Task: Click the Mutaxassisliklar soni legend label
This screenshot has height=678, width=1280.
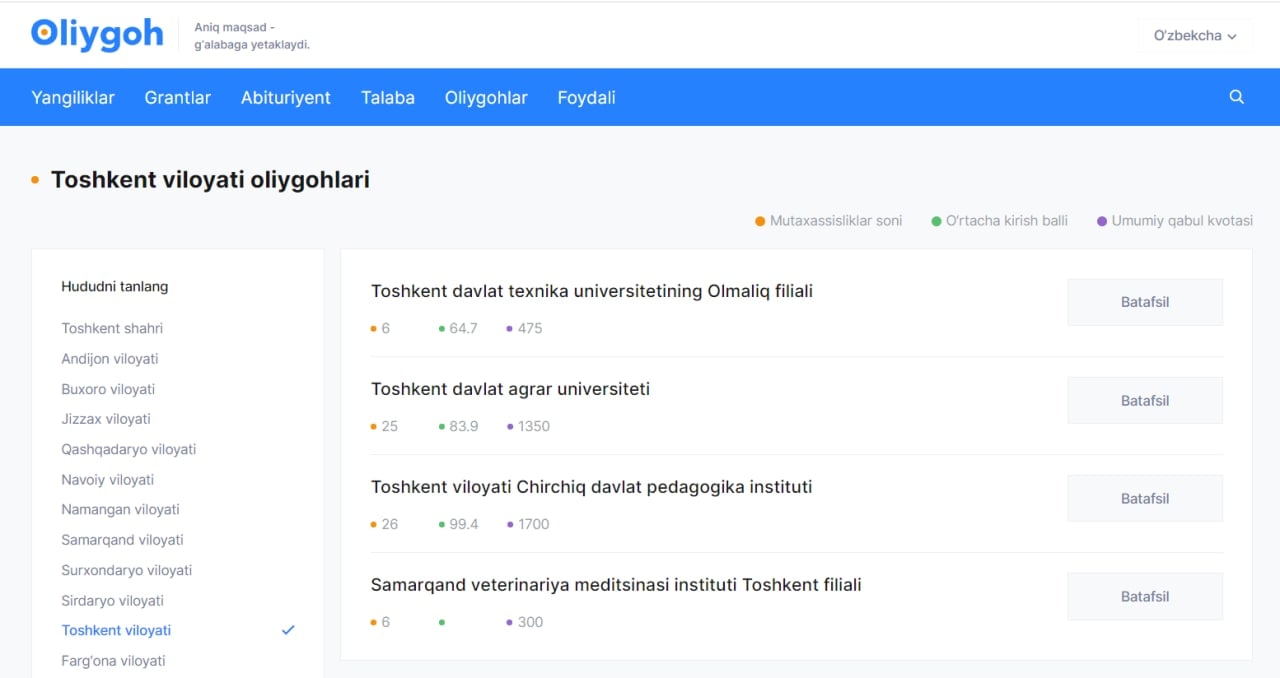Action: click(829, 221)
